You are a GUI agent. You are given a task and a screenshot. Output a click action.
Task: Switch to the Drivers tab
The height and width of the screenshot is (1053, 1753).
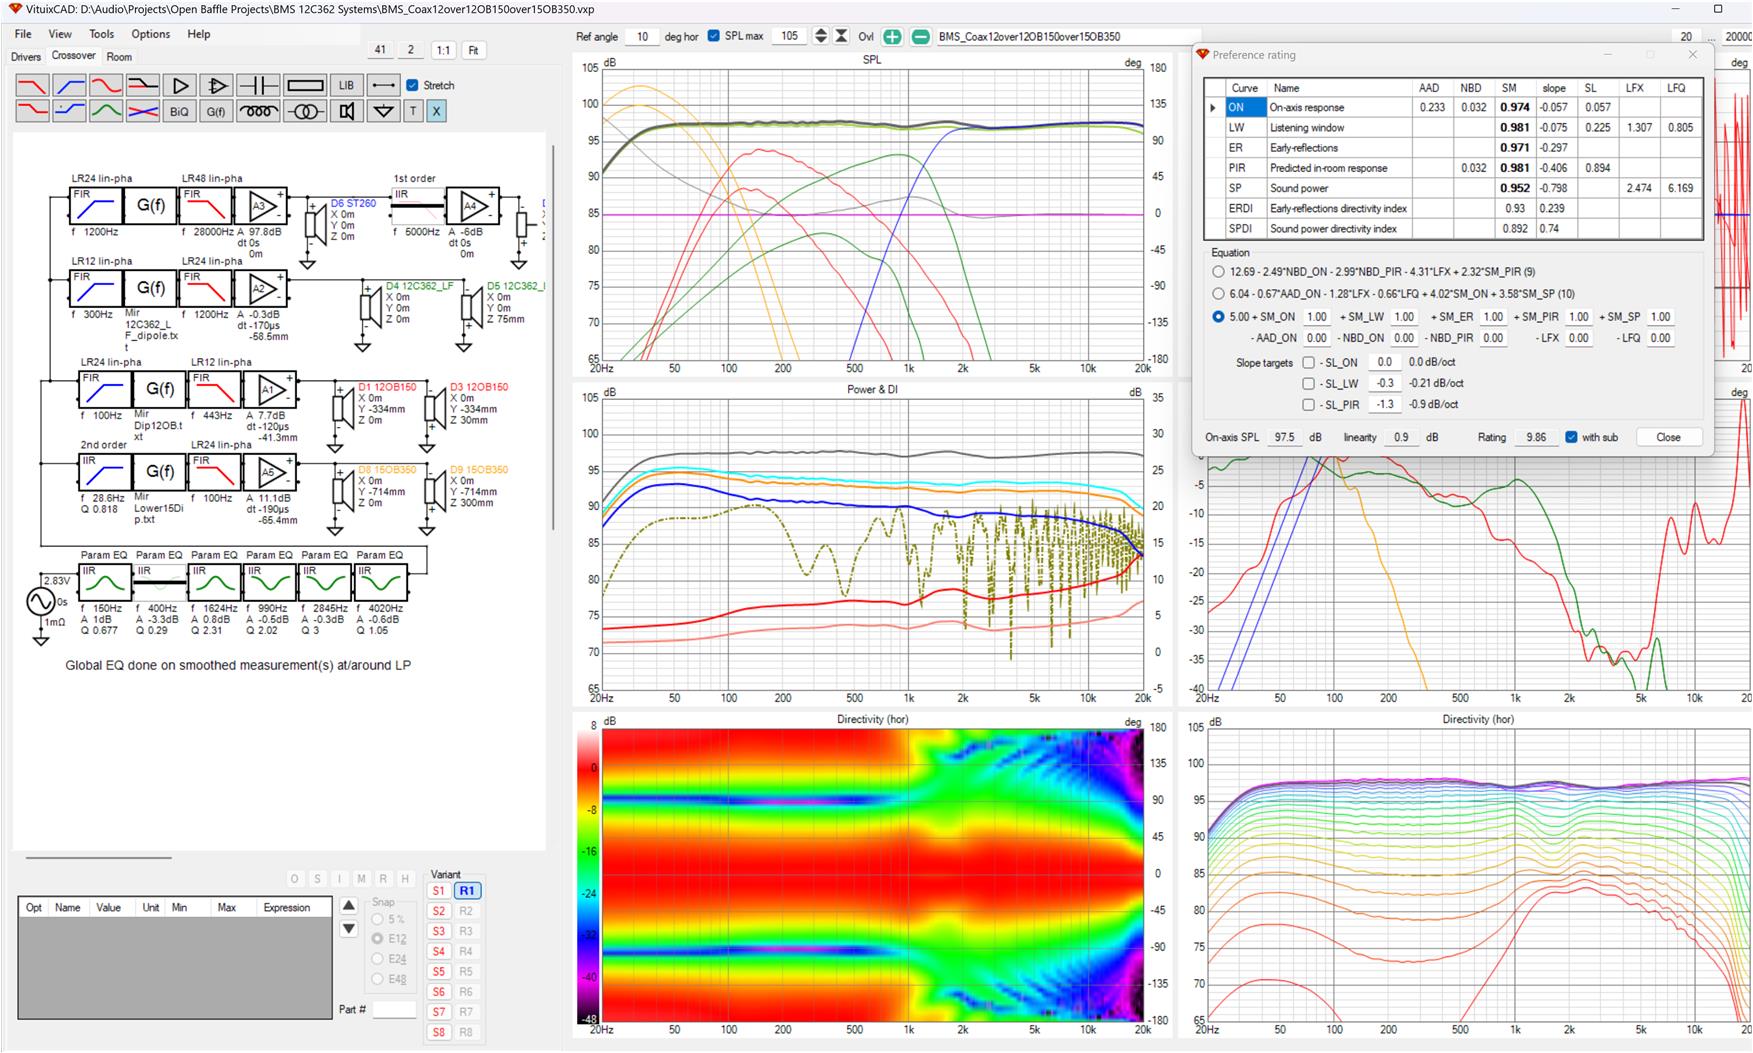pos(26,57)
